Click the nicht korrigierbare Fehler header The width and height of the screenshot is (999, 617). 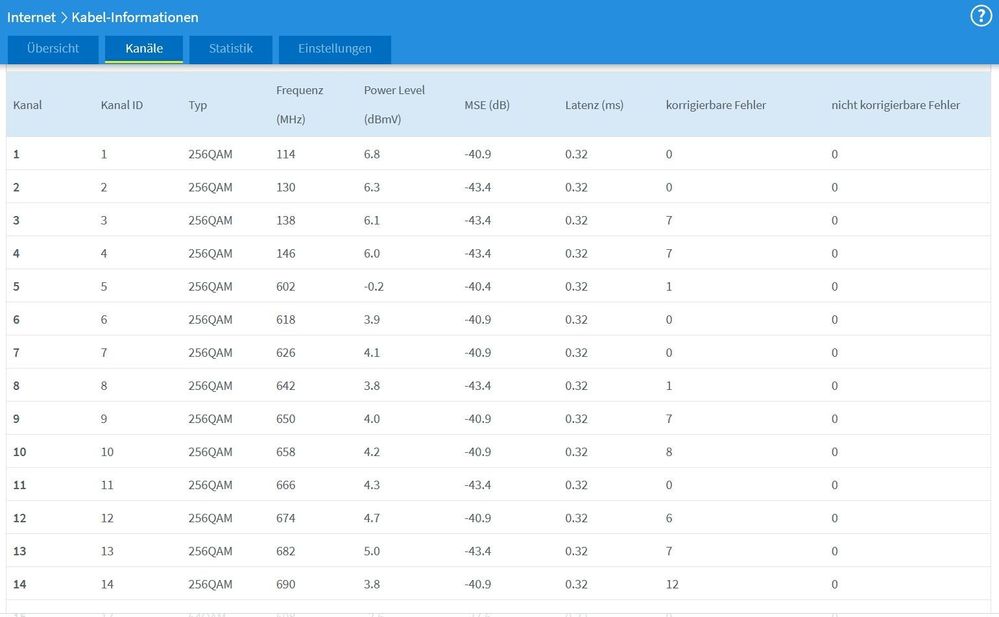895,105
